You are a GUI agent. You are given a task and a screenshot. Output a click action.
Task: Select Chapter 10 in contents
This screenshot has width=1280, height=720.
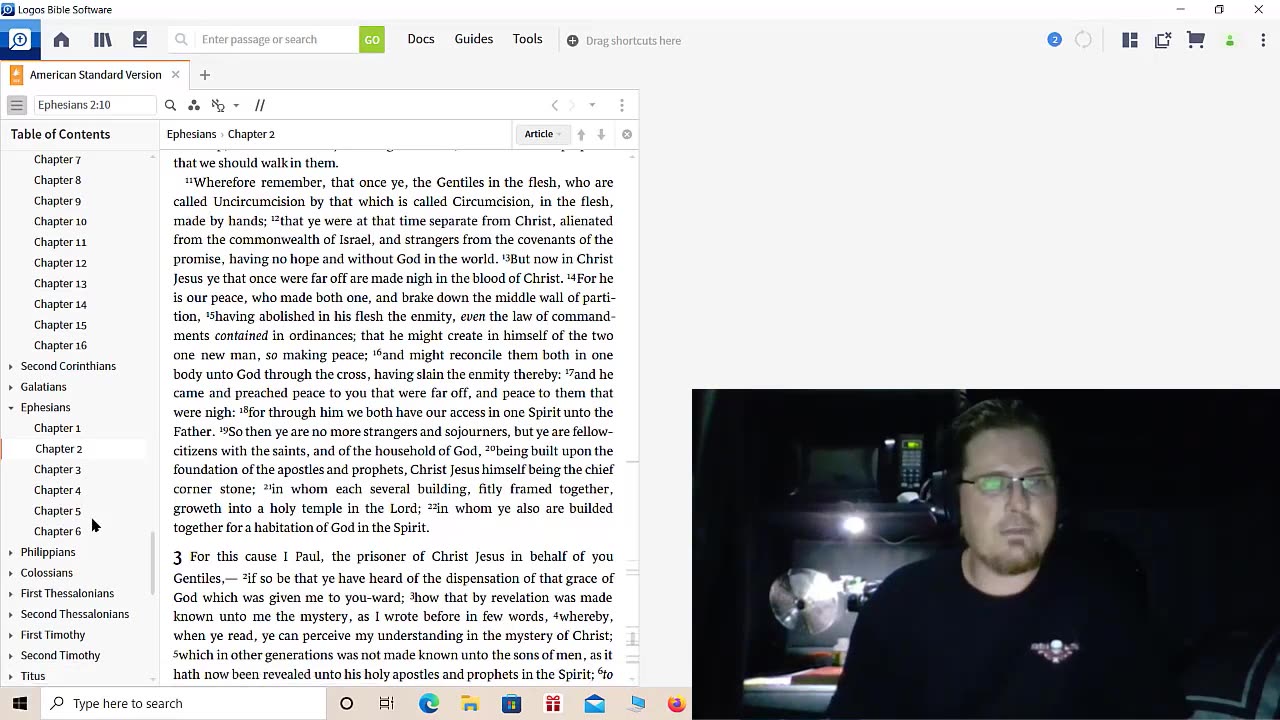60,221
